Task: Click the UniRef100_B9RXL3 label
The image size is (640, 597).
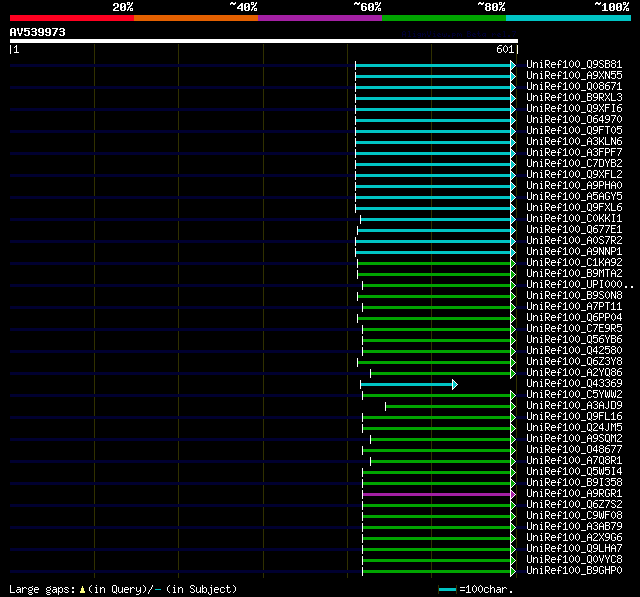Action: [574, 98]
